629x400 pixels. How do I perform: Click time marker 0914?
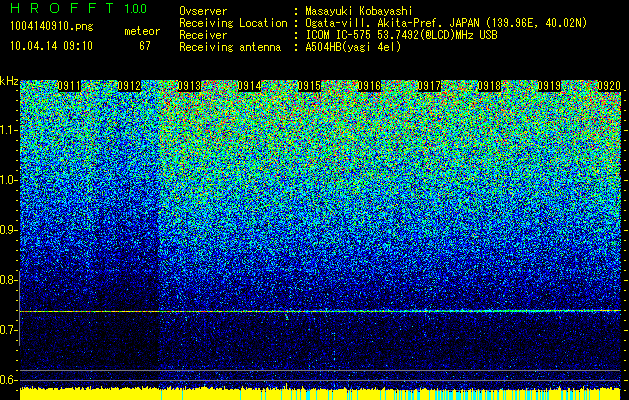point(249,86)
